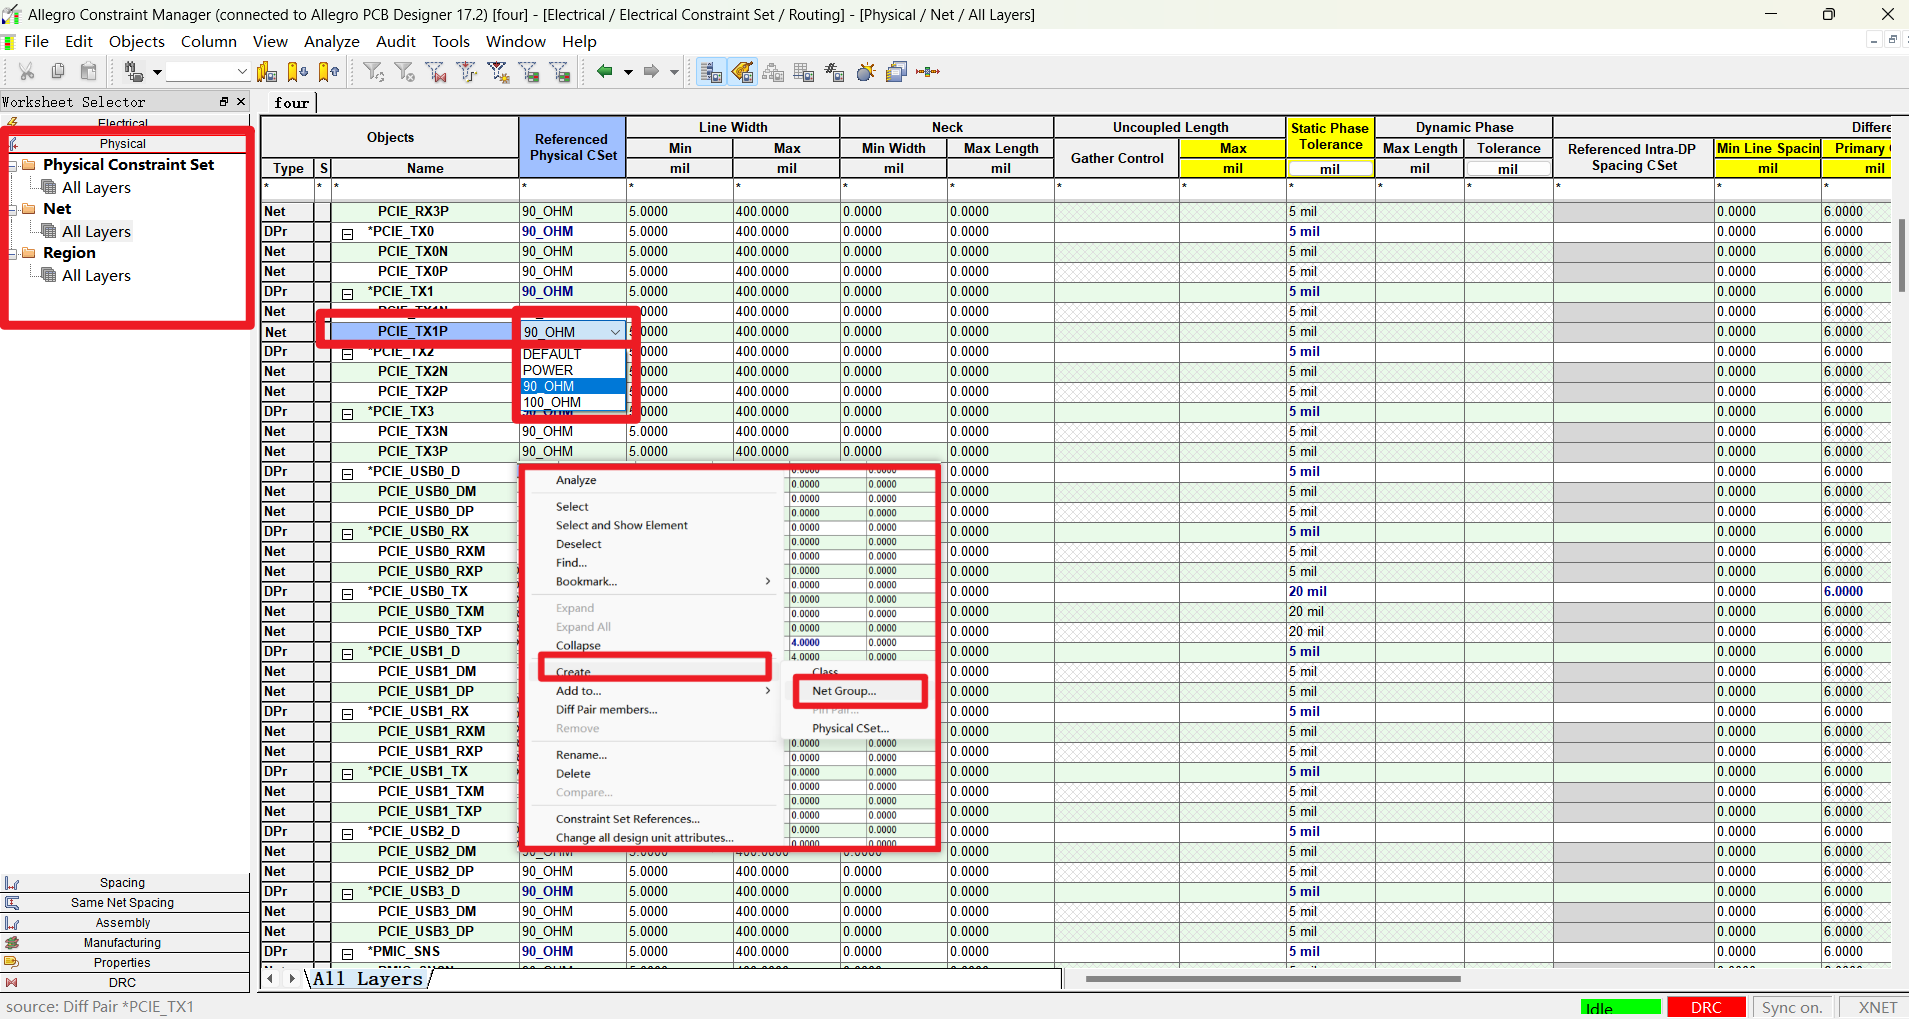Choose Physical CSet... in Create submenu
Image resolution: width=1909 pixels, height=1019 pixels.
[850, 728]
